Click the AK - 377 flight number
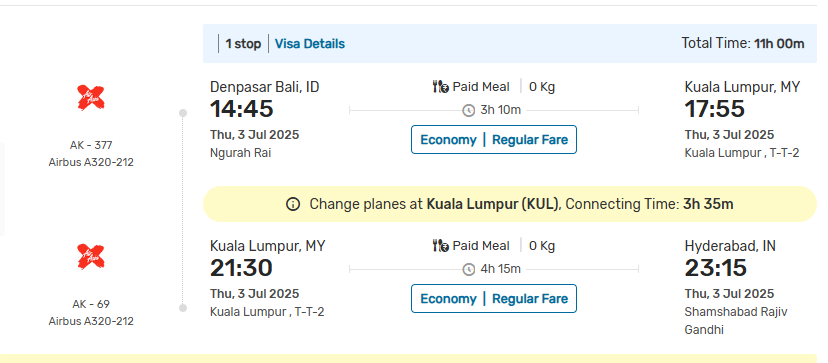 pos(91,145)
